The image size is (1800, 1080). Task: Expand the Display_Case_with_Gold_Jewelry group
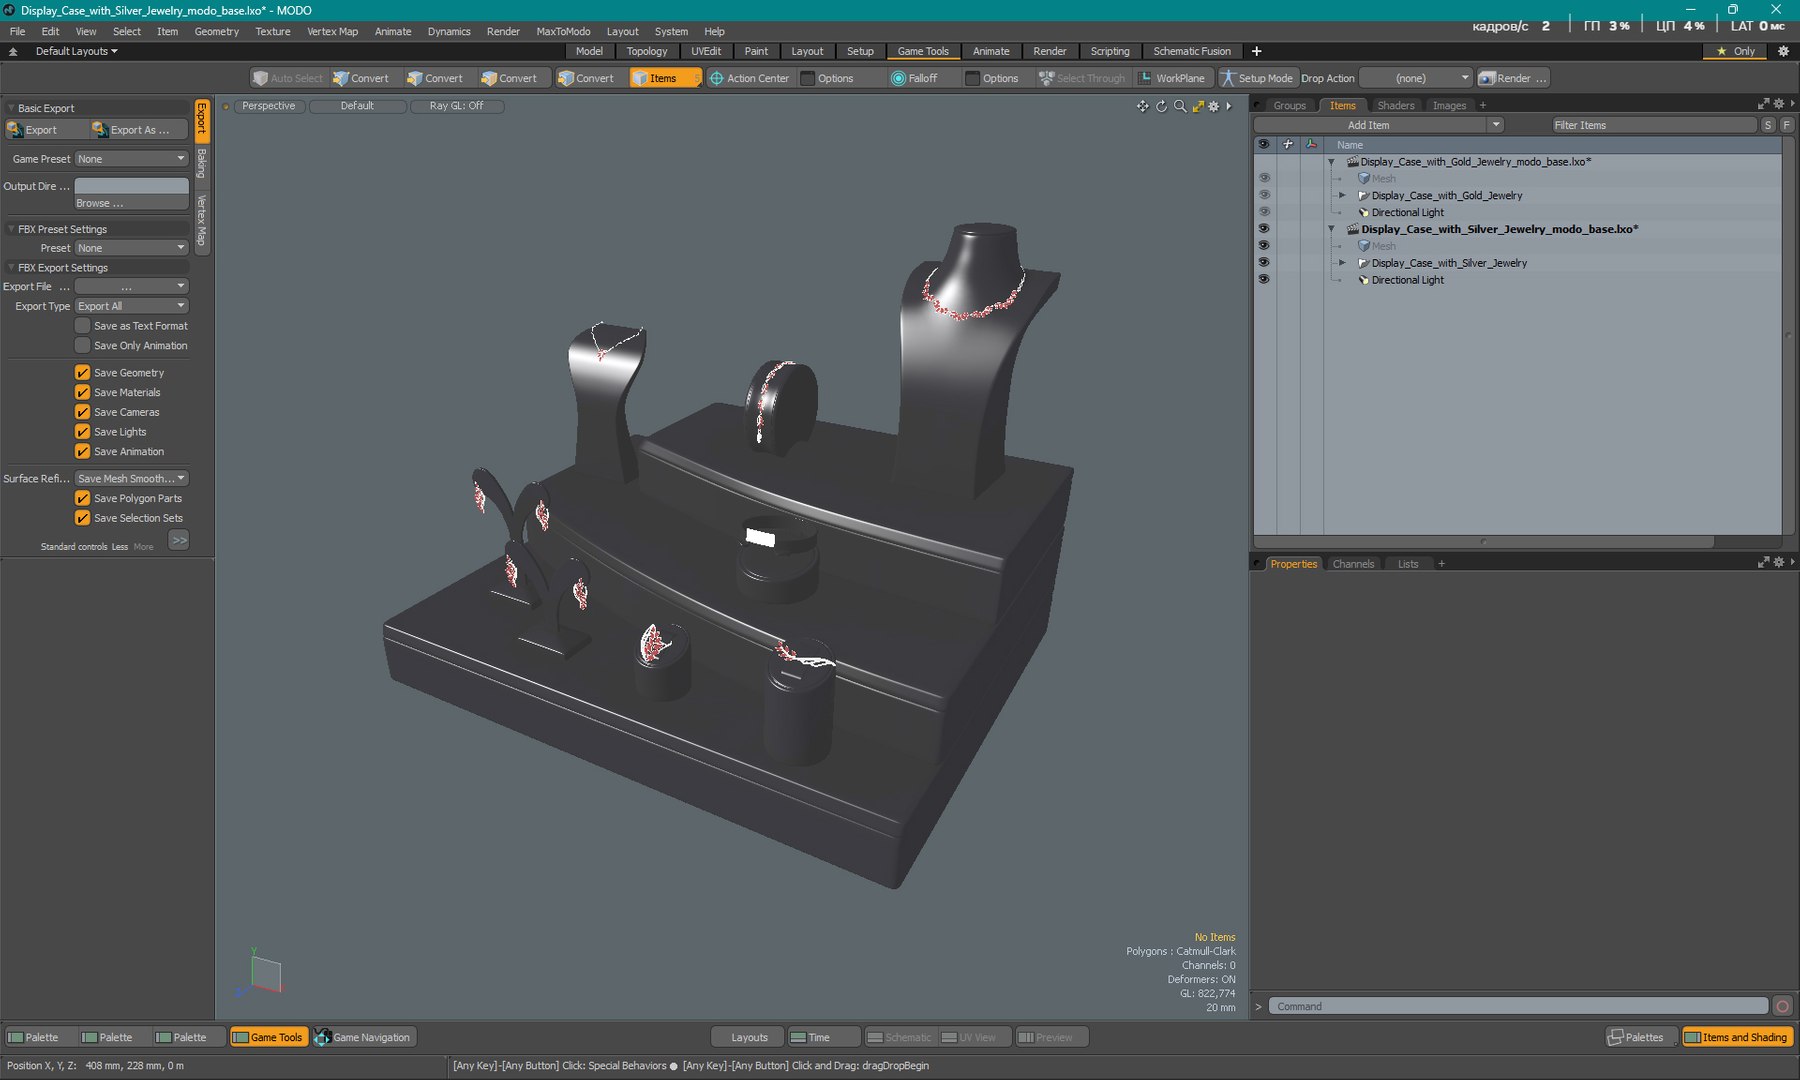point(1342,196)
